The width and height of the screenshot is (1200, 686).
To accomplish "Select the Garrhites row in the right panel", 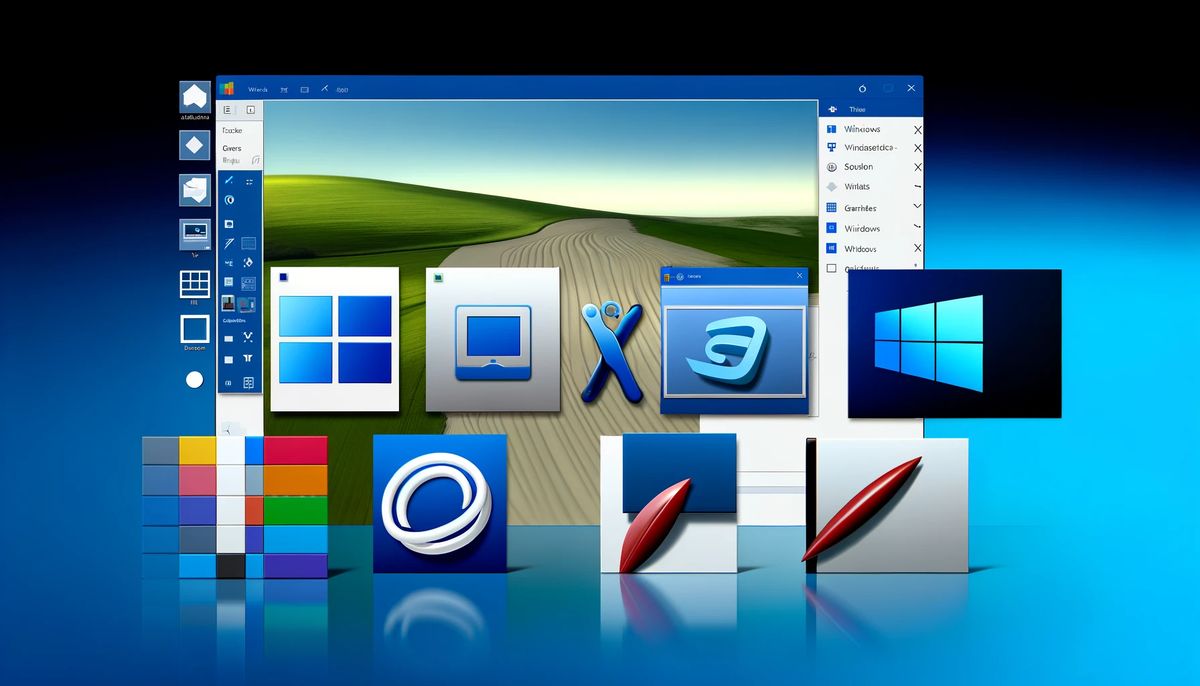I will pos(871,208).
